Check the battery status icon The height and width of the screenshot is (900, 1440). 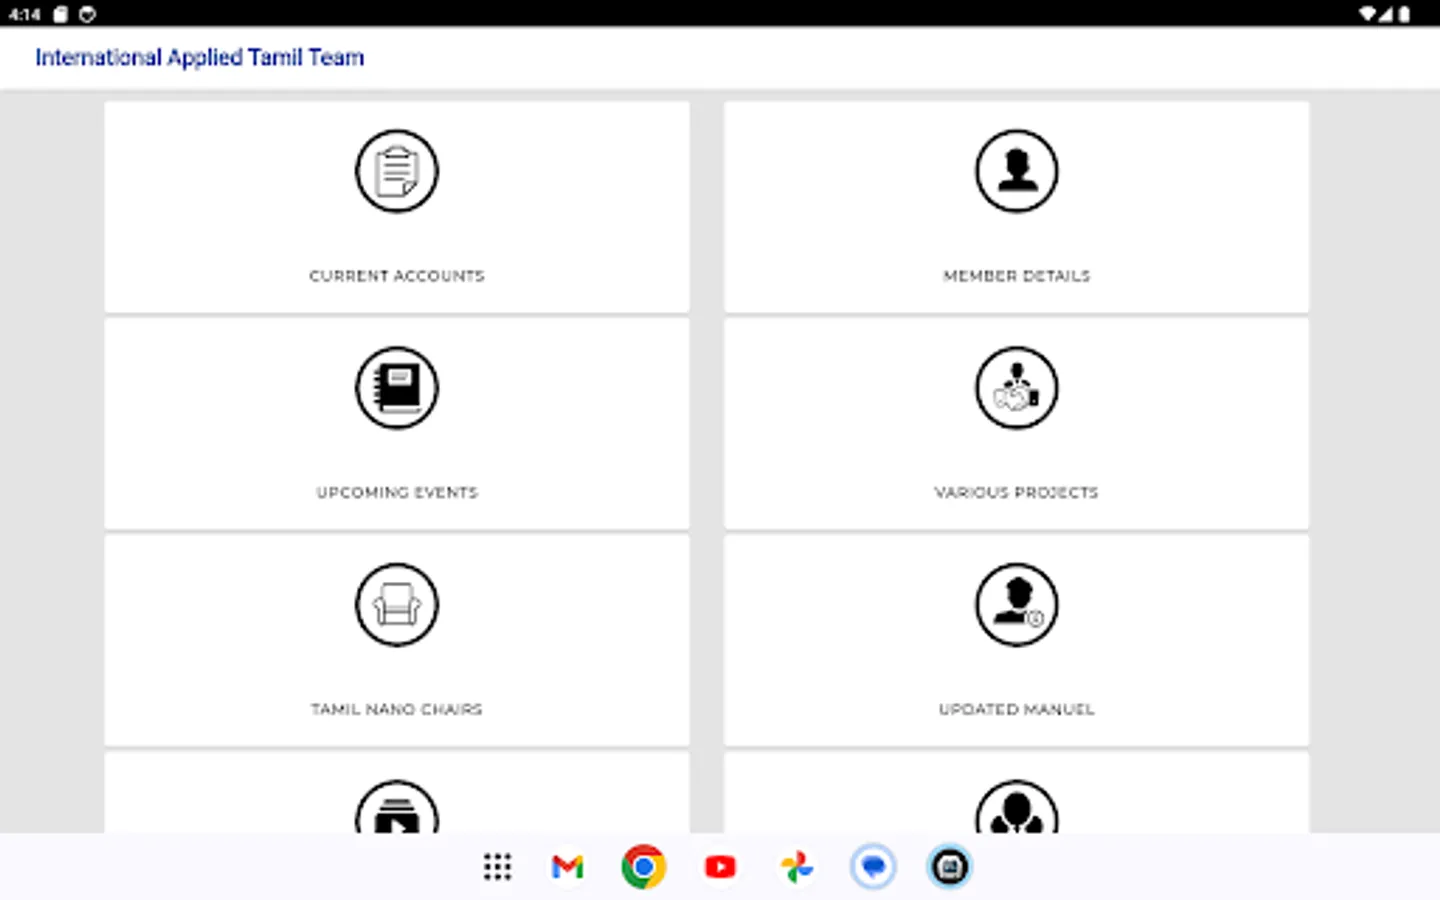(1405, 14)
